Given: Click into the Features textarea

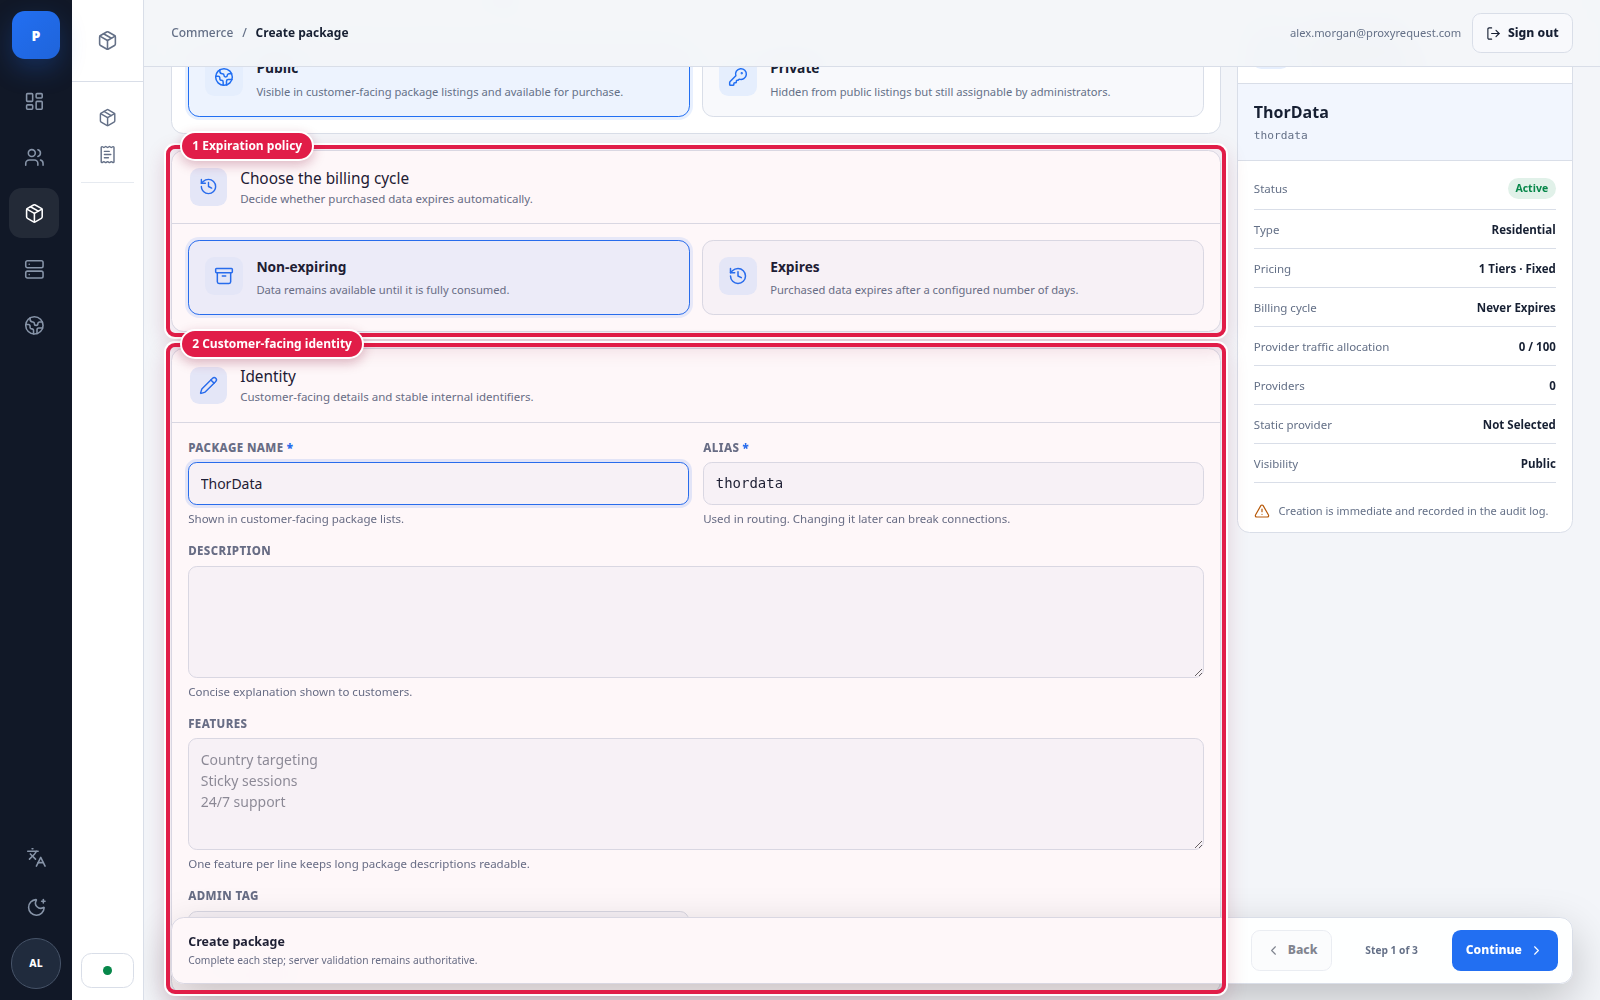Looking at the screenshot, I should [x=696, y=794].
